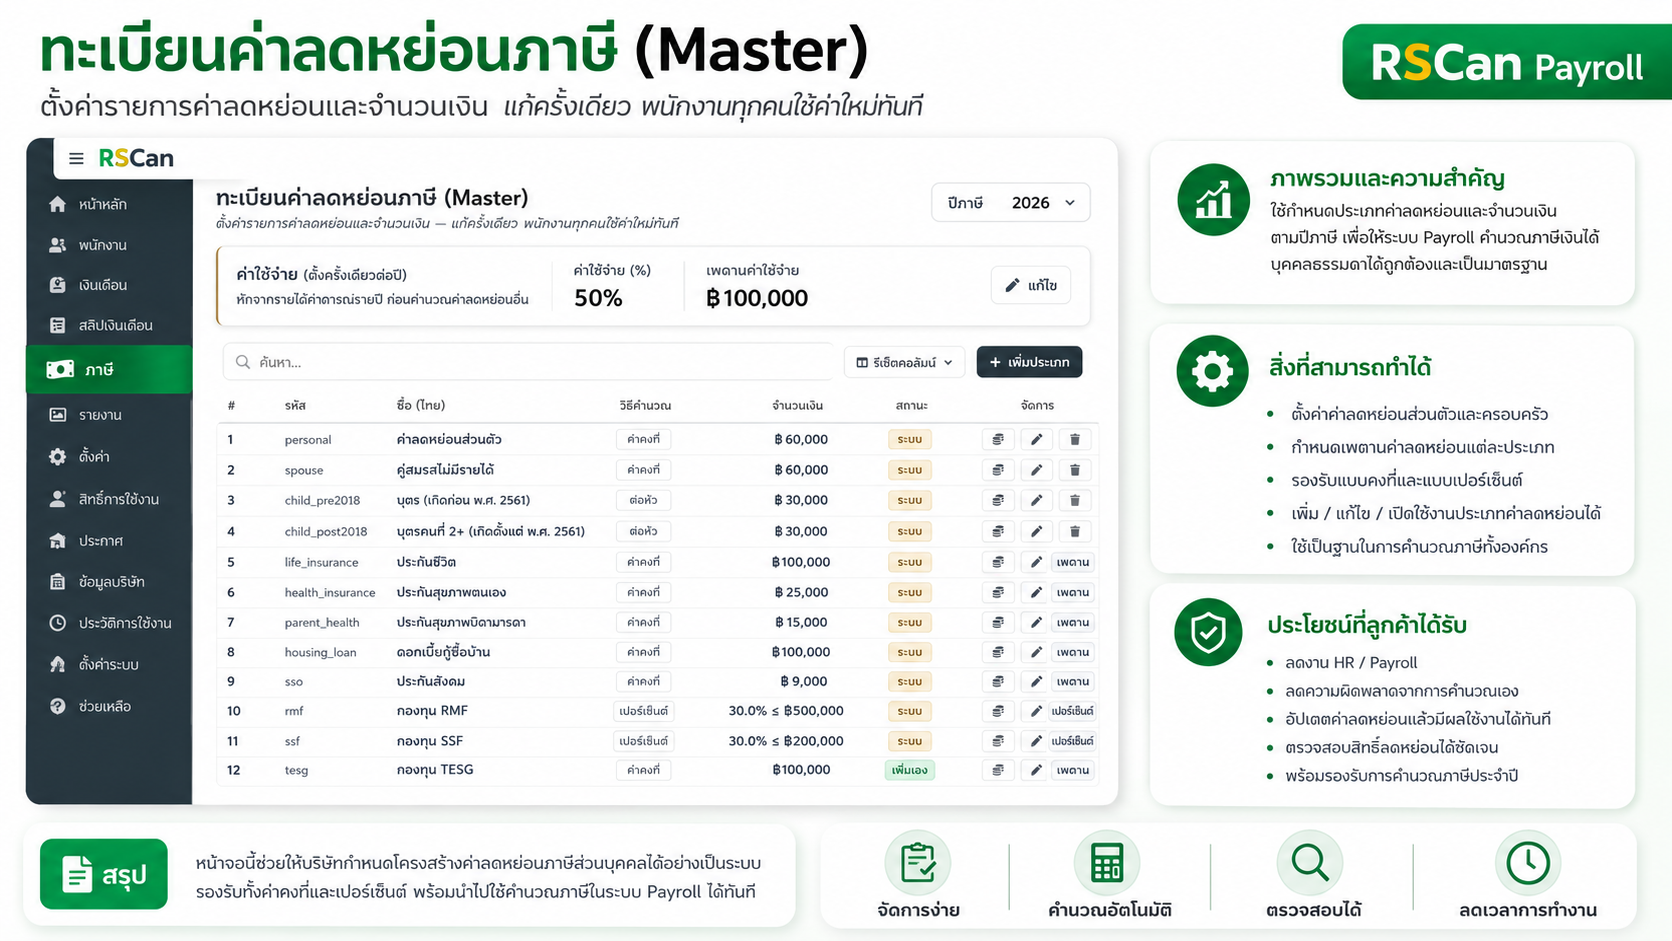Click the กองทุน SSF name cell

pyautogui.click(x=430, y=741)
